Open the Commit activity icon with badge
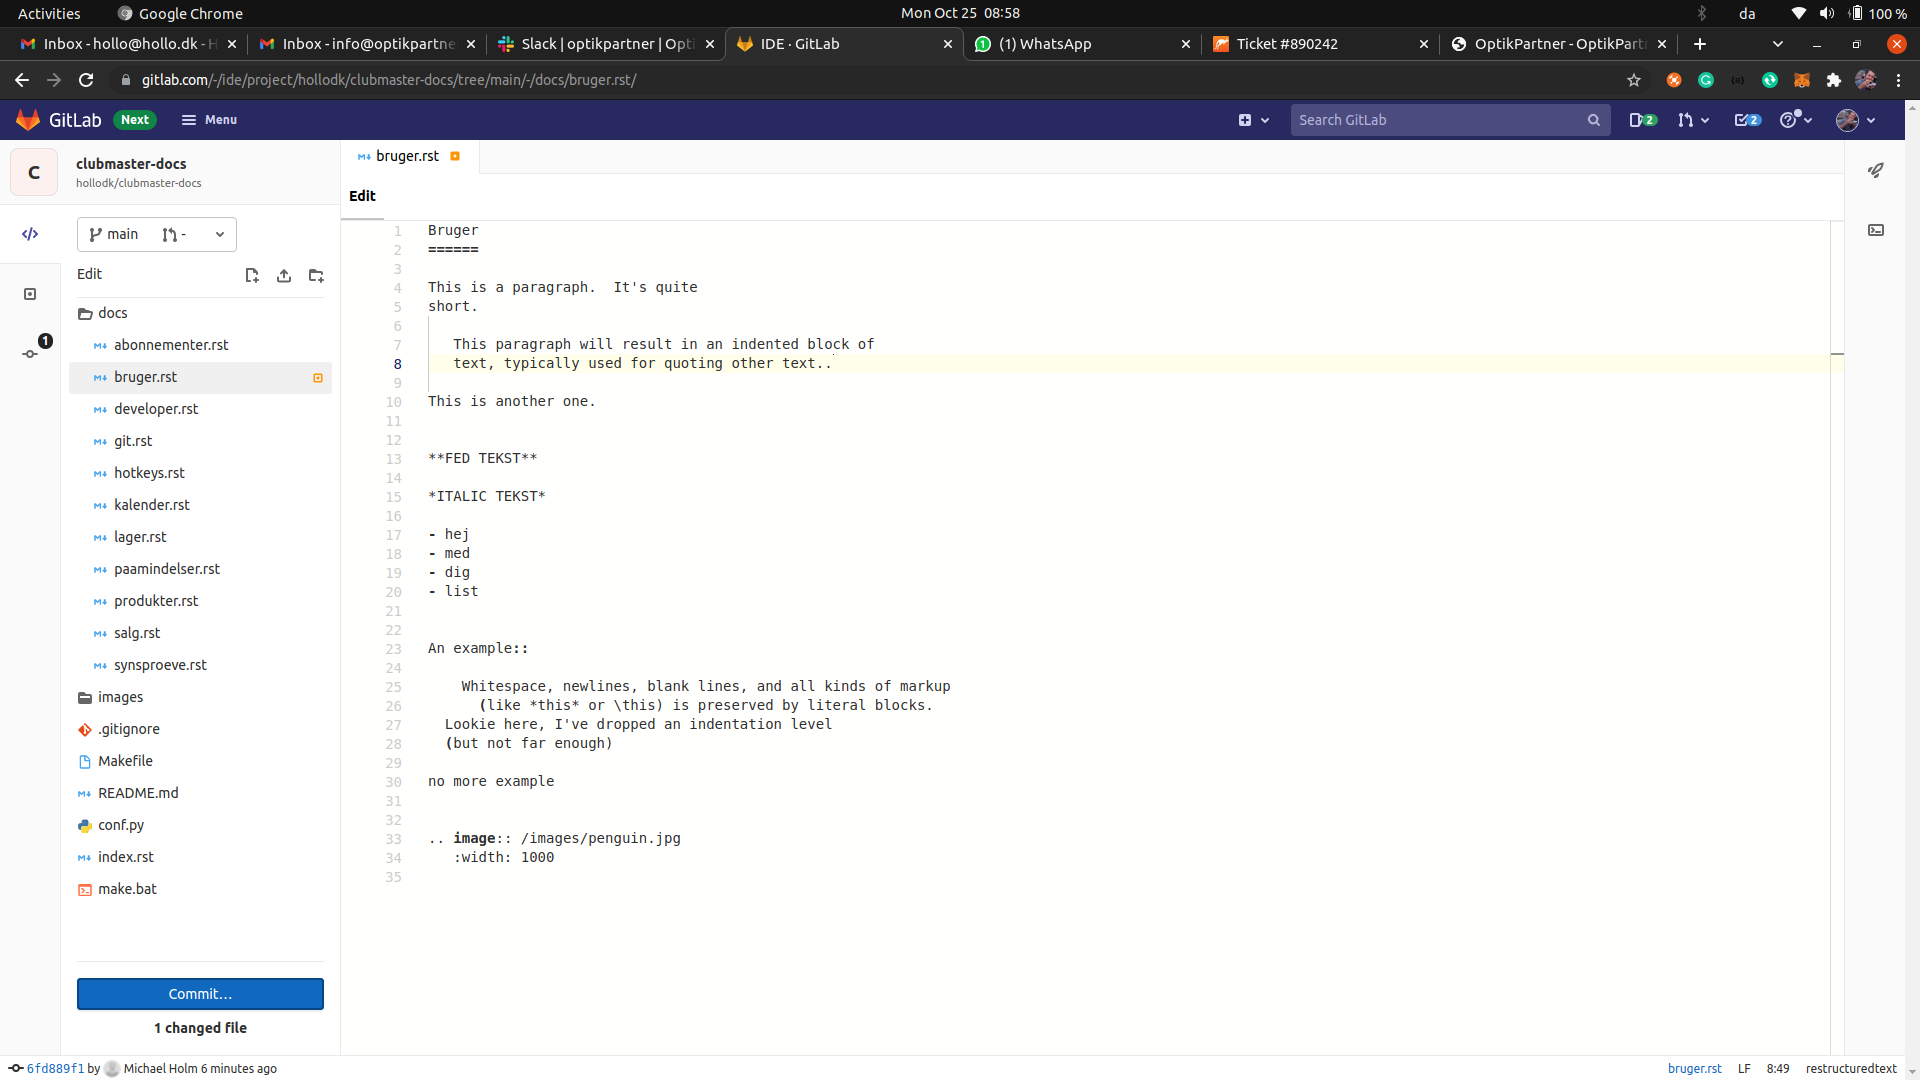Screen dimensions: 1920x1080 click(x=30, y=353)
